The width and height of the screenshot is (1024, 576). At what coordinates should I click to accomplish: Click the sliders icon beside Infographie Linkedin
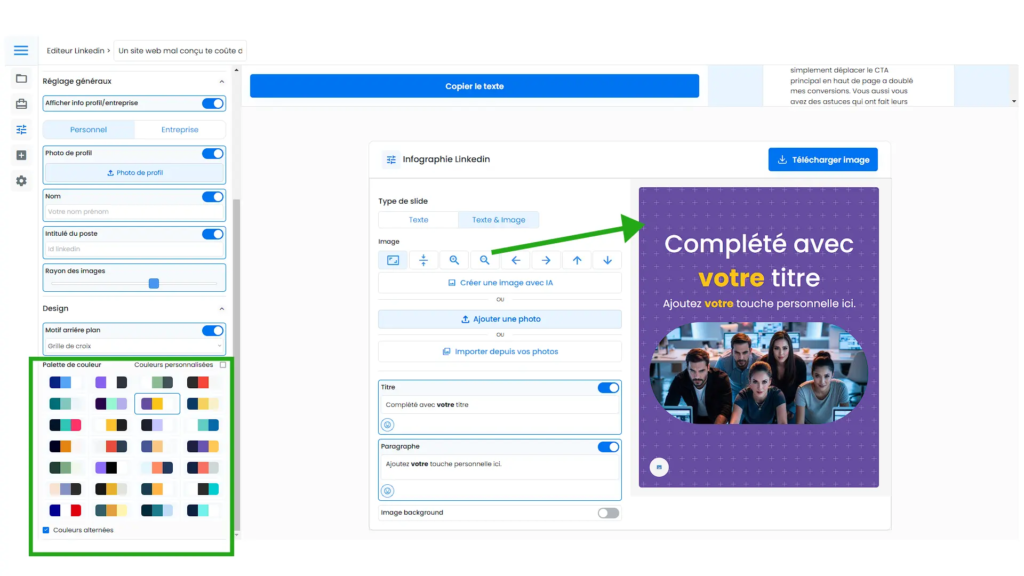[x=391, y=159]
